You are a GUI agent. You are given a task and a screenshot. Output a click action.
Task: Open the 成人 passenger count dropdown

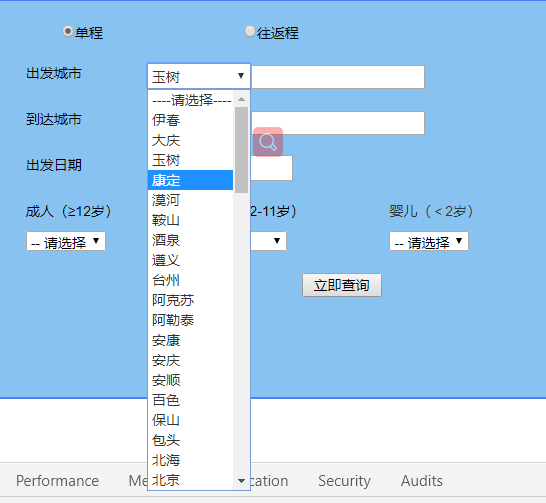66,241
